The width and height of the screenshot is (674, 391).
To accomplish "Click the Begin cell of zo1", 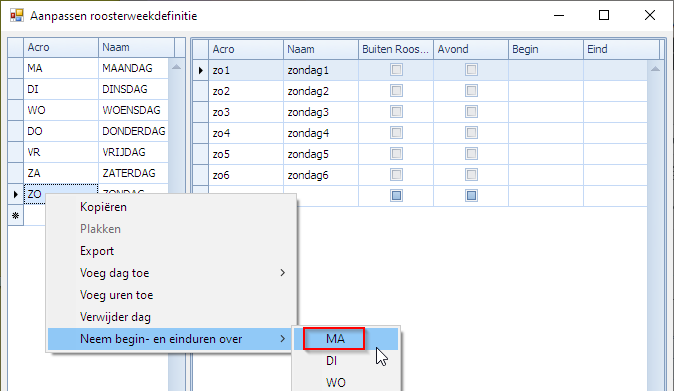I will 545,70.
